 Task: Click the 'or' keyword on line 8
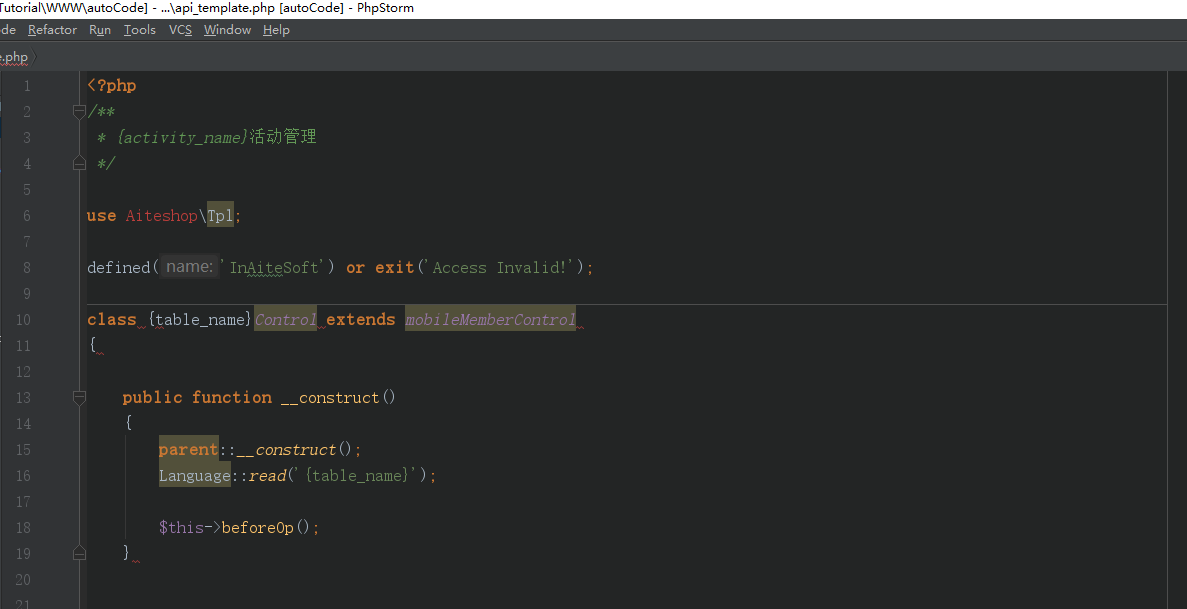tap(355, 267)
